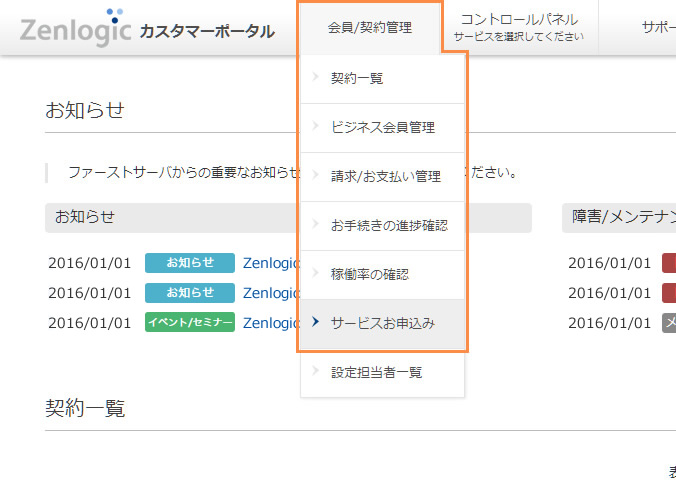The height and width of the screenshot is (481, 676).
Task: Click chevron icon beside 設定担当者一覧
Action: 316,372
